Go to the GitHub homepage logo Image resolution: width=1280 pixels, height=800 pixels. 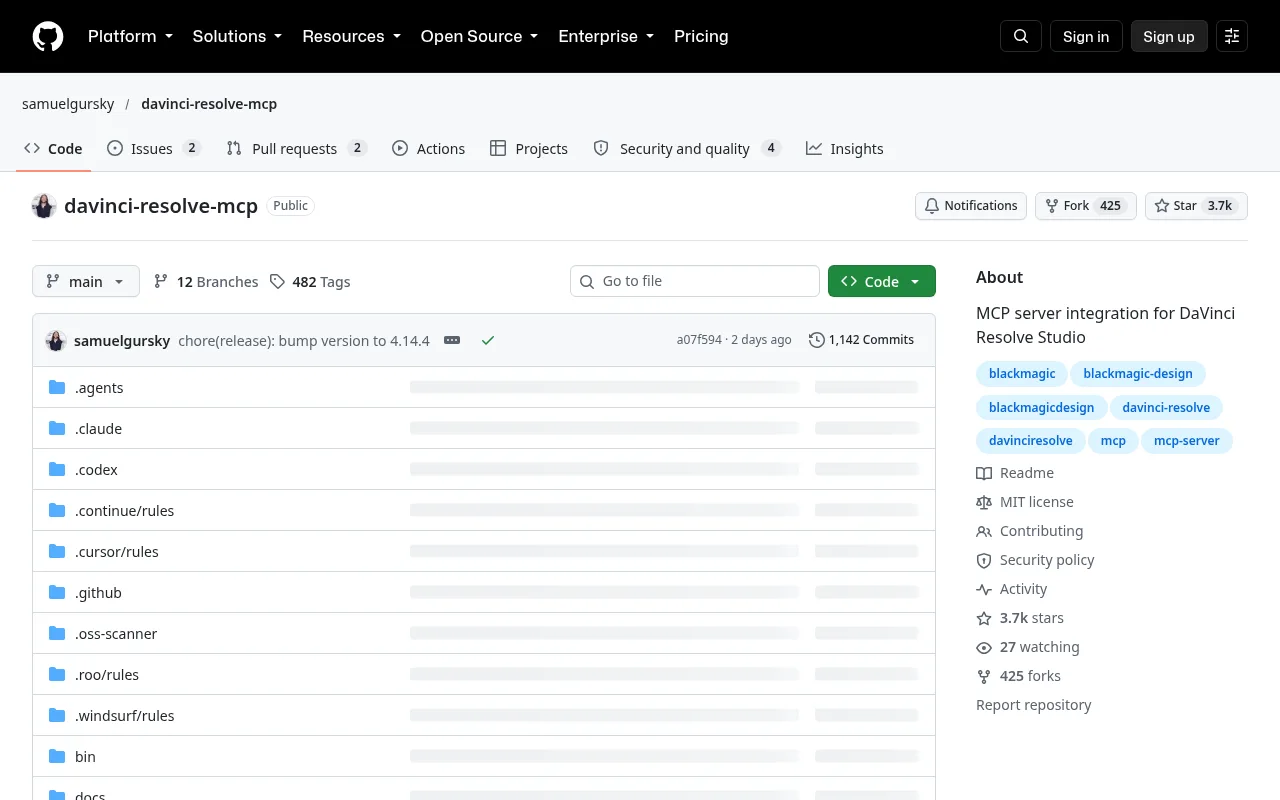click(x=48, y=36)
